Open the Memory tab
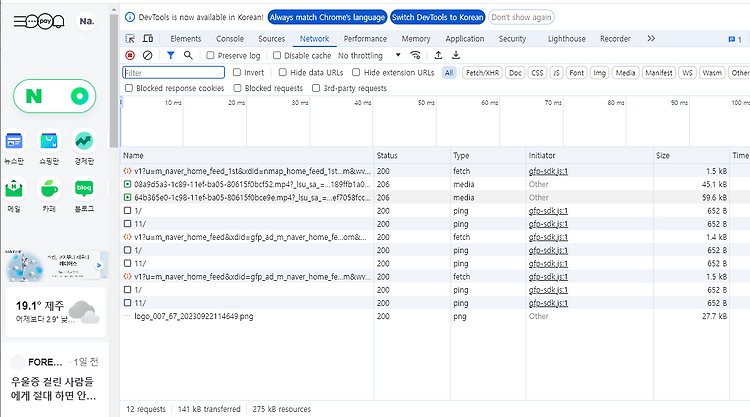Viewport: 750px width, 417px height. tap(416, 39)
